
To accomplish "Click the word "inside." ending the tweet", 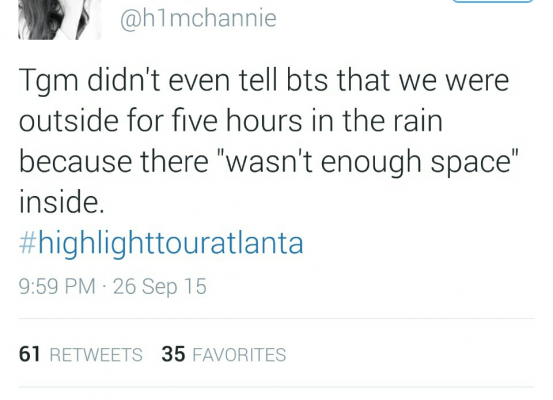I will [62, 202].
